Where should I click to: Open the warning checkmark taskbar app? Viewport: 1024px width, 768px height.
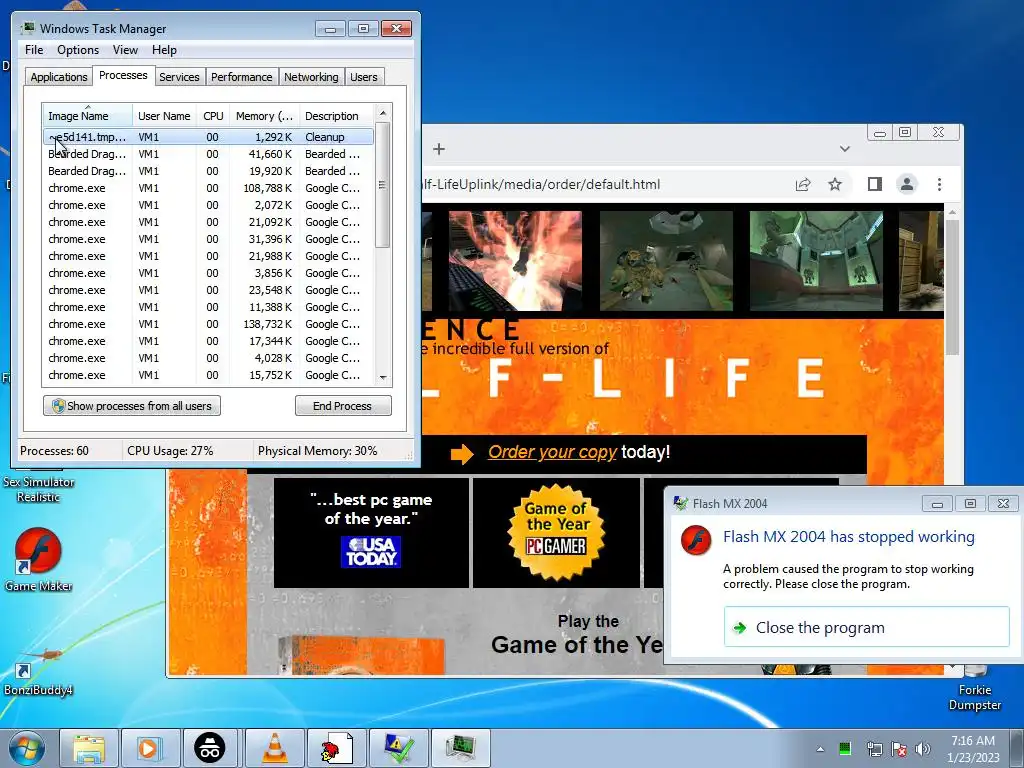coord(399,748)
